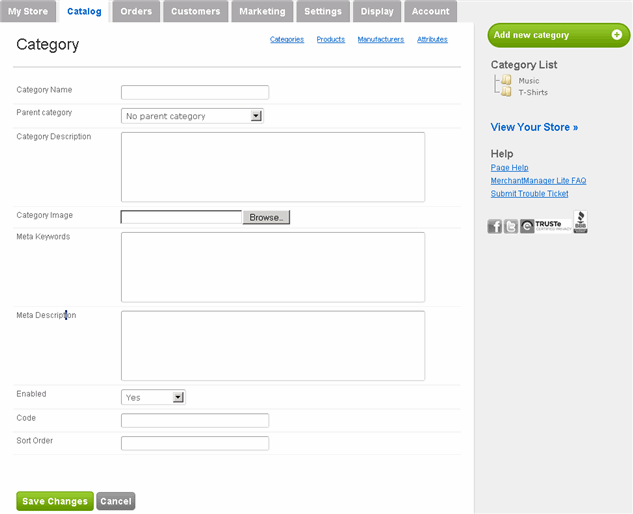Click the plus icon on Add new category

[616, 35]
